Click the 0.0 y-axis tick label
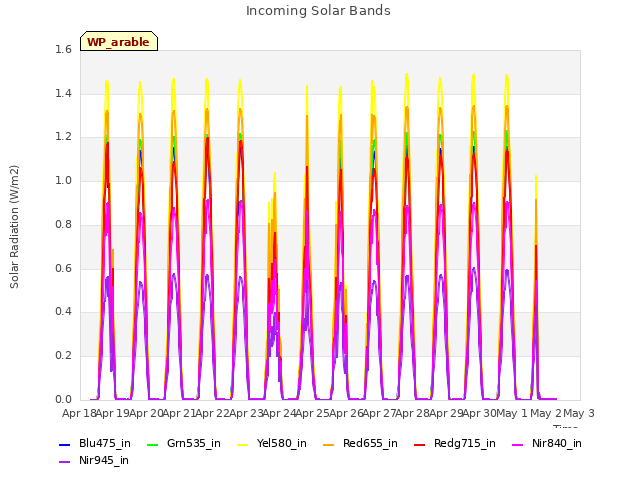 pyautogui.click(x=63, y=399)
